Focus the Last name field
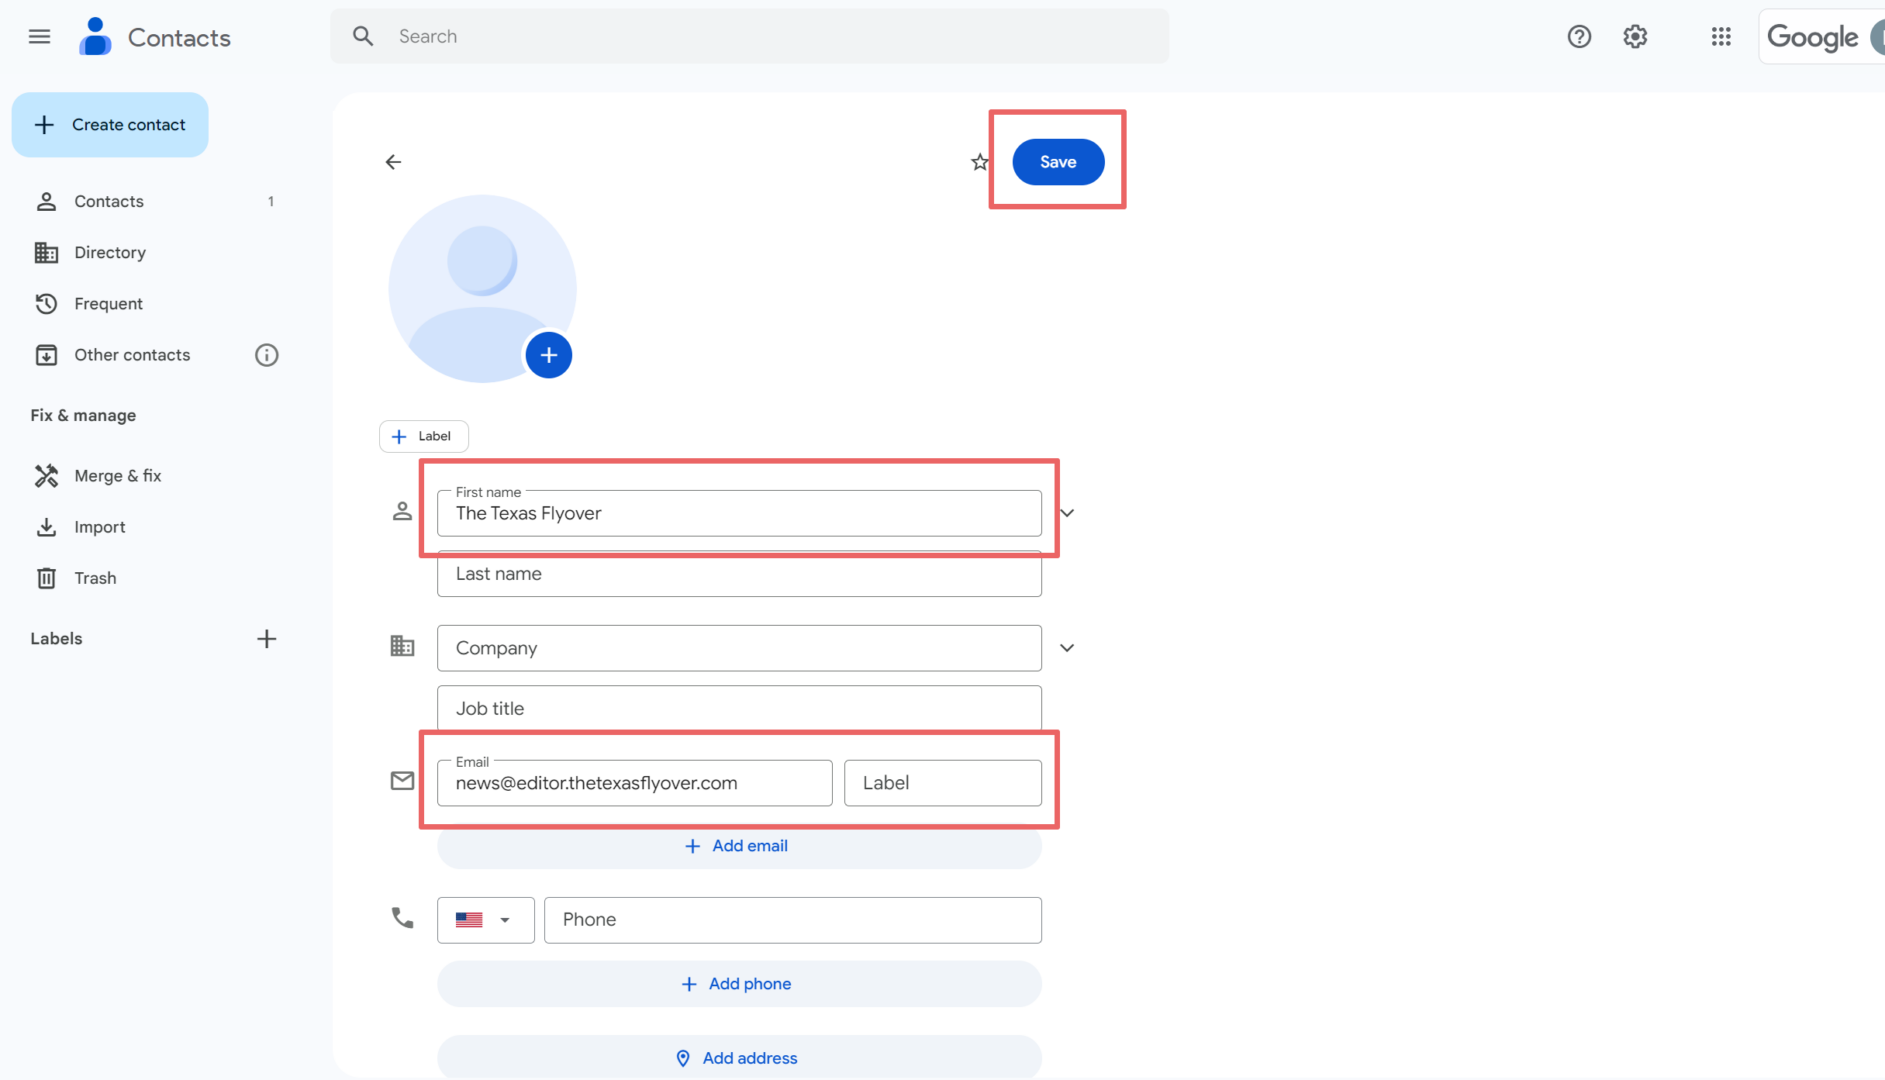Image resolution: width=1885 pixels, height=1080 pixels. click(739, 574)
